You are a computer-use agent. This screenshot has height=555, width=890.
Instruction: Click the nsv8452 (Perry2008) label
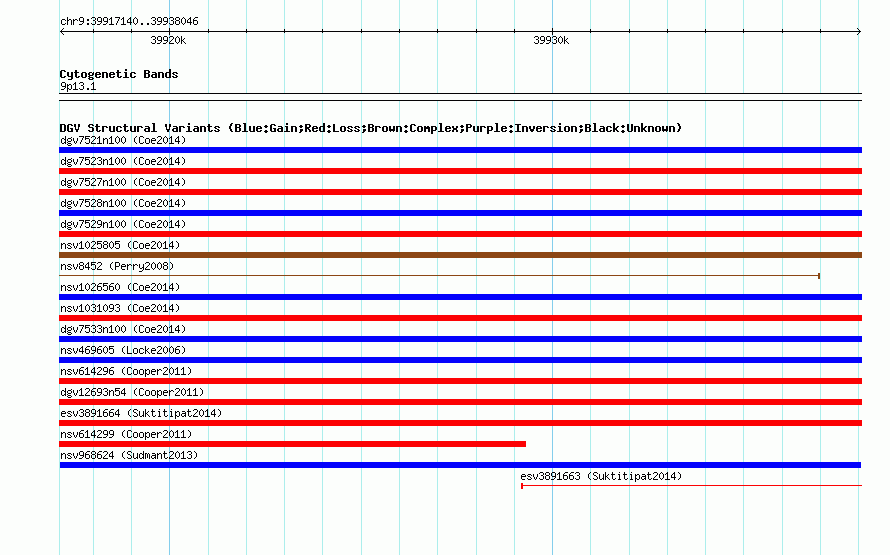click(x=117, y=266)
